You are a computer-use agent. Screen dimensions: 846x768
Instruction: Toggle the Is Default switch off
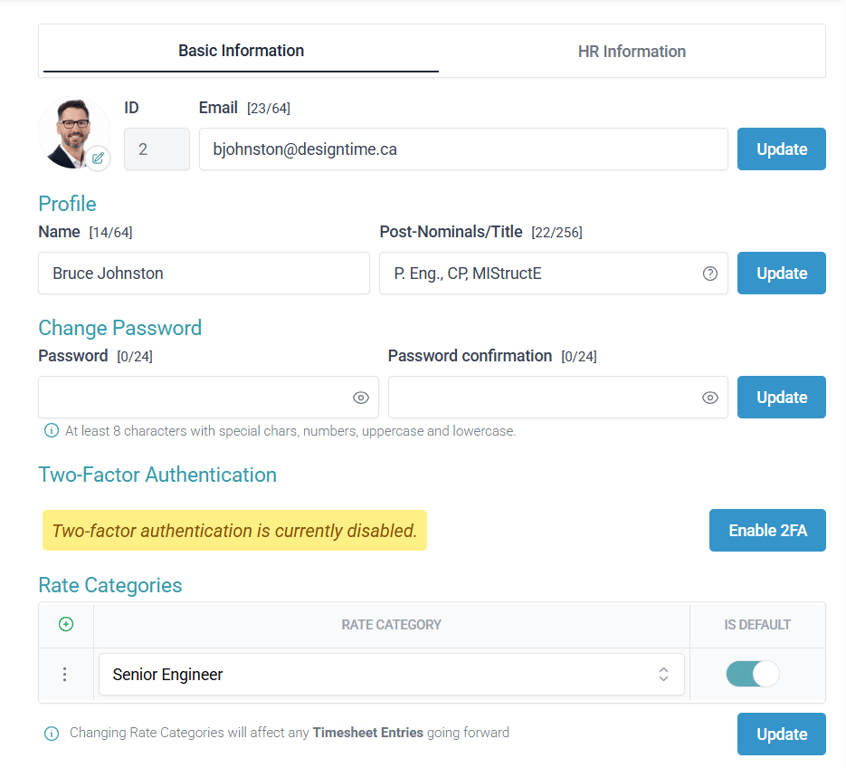752,675
